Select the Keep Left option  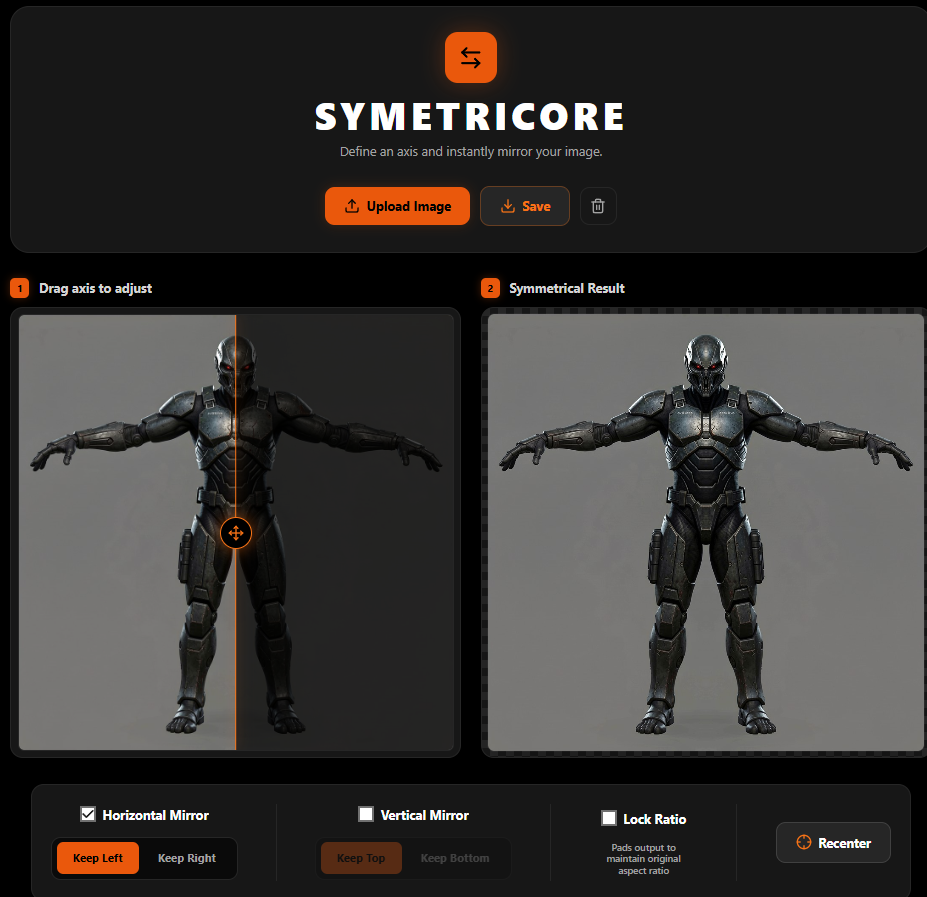tap(98, 857)
